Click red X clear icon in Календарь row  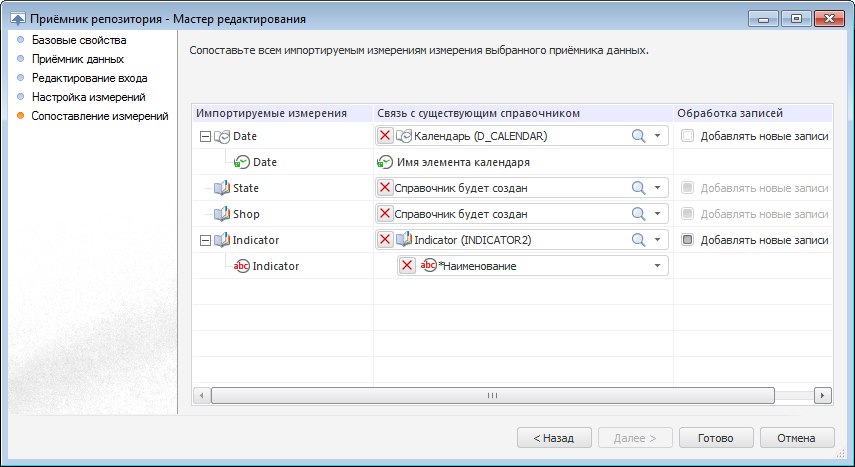pos(385,136)
